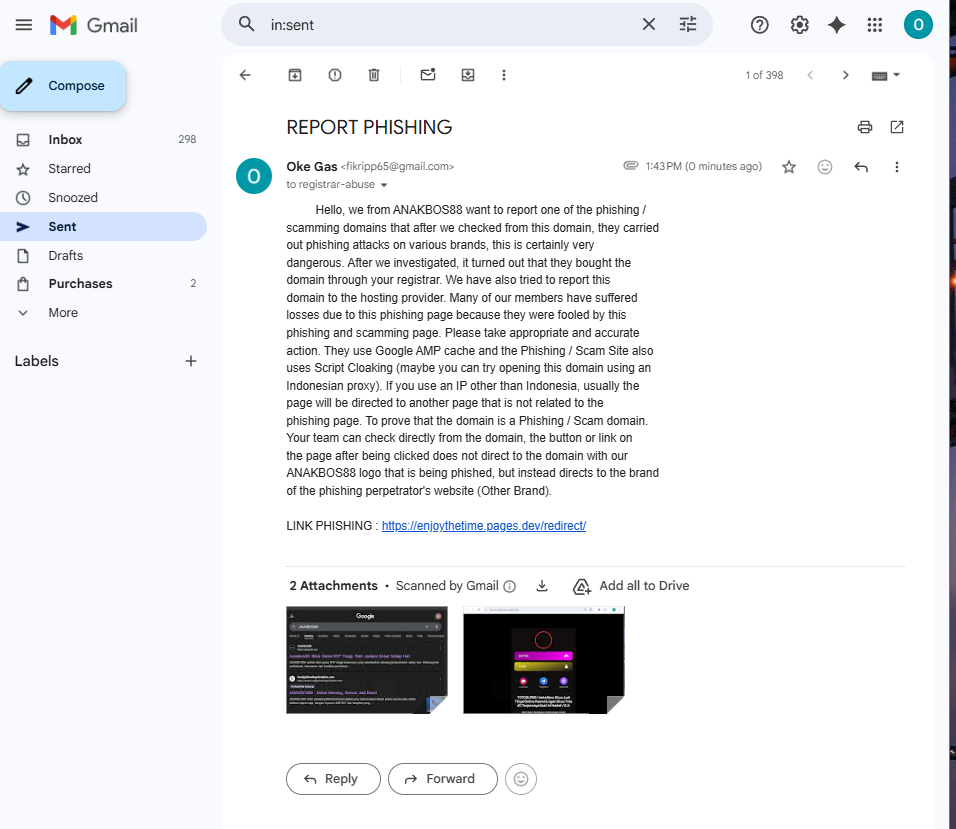956x829 pixels.
Task: Click the Reply button below the email
Action: point(333,779)
